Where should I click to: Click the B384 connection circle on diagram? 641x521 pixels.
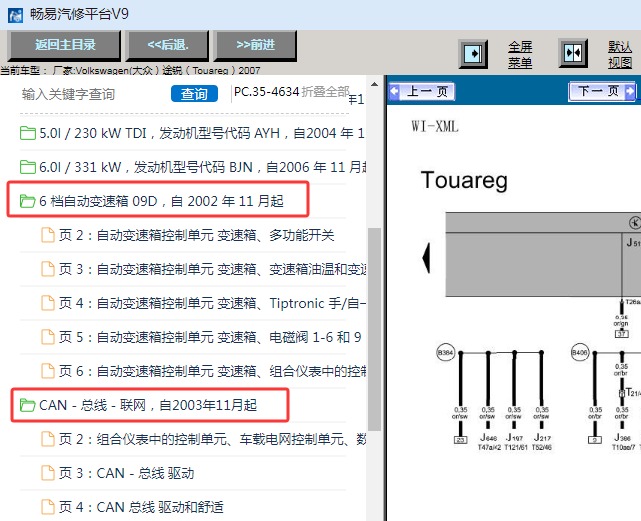click(x=446, y=353)
